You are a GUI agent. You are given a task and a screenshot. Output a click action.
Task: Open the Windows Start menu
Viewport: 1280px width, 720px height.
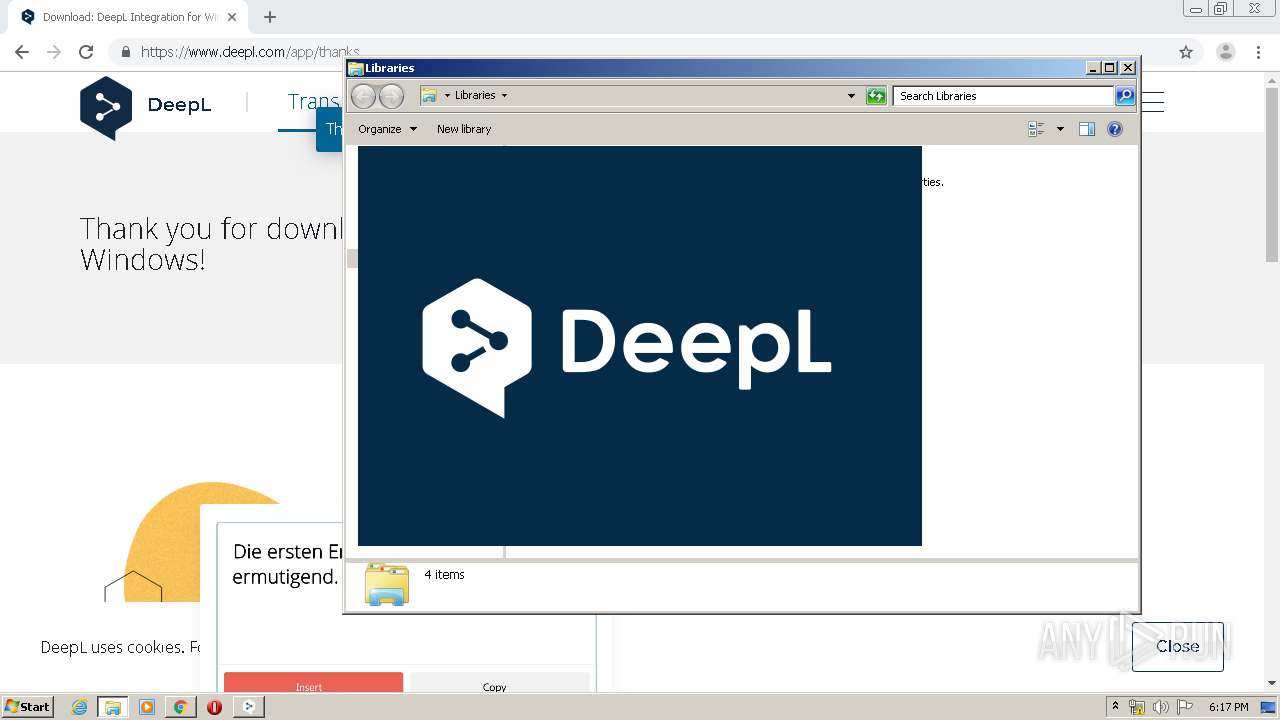click(x=28, y=706)
